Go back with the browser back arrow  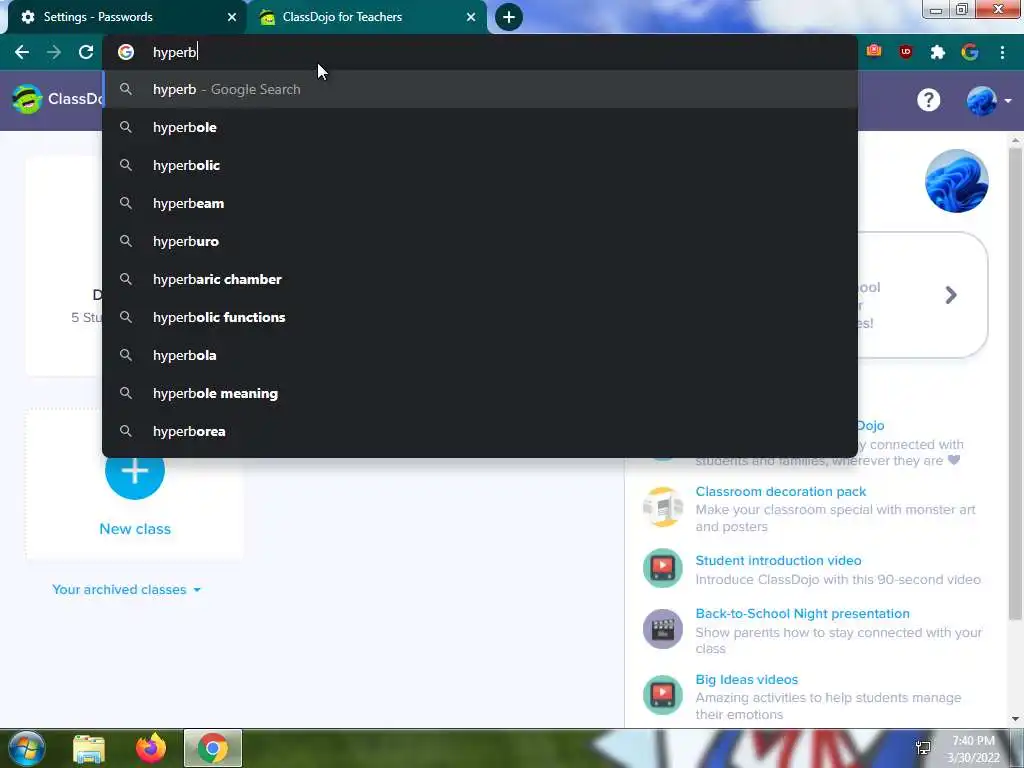coord(22,52)
